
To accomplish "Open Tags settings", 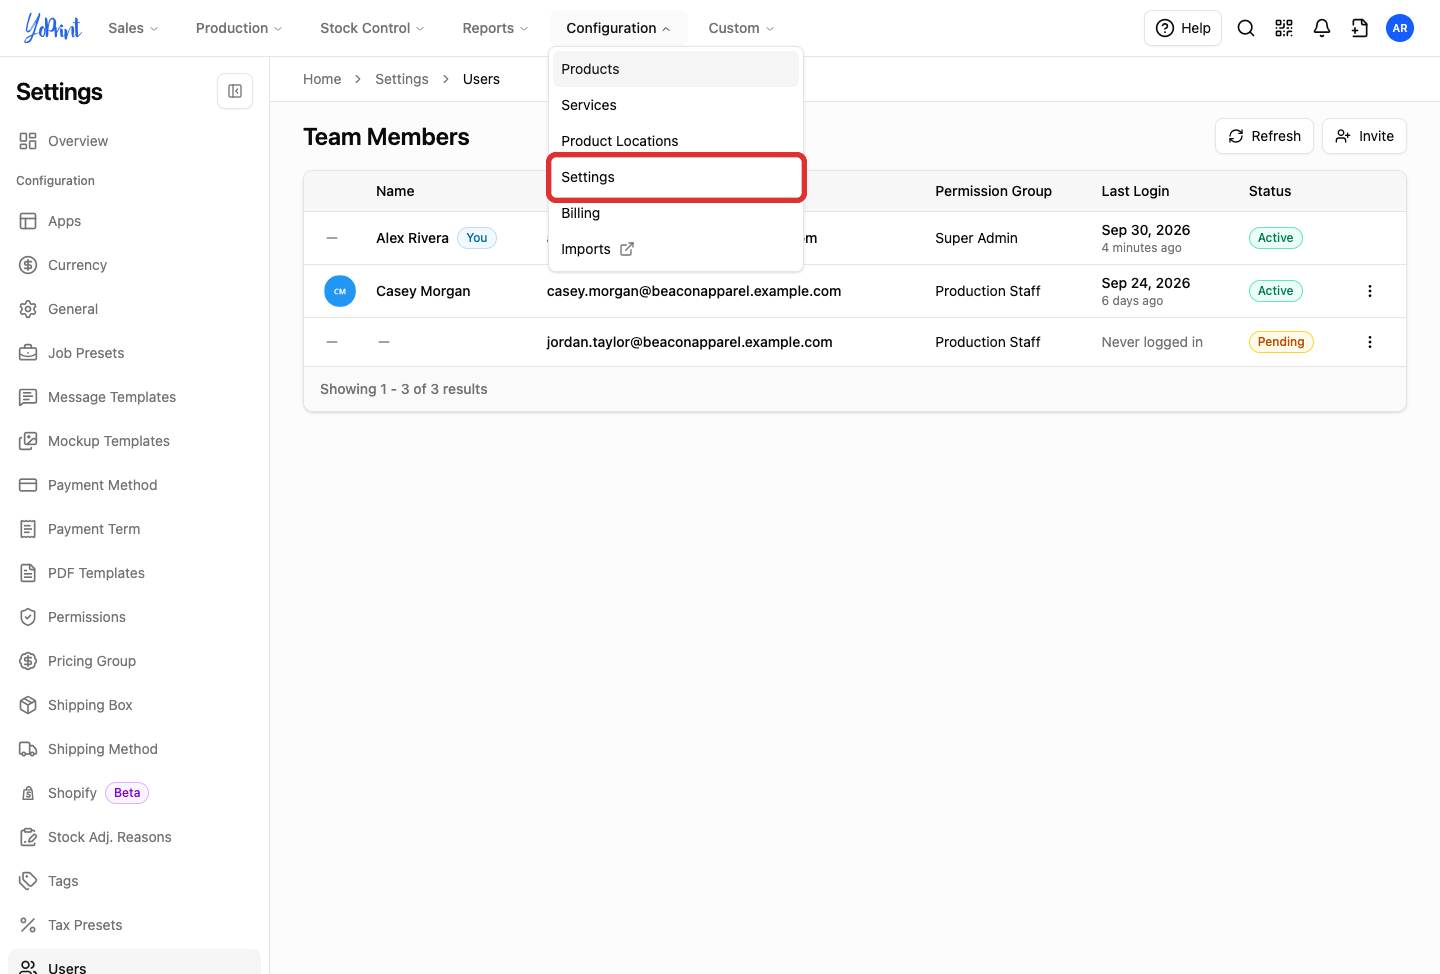I will 134,881.
